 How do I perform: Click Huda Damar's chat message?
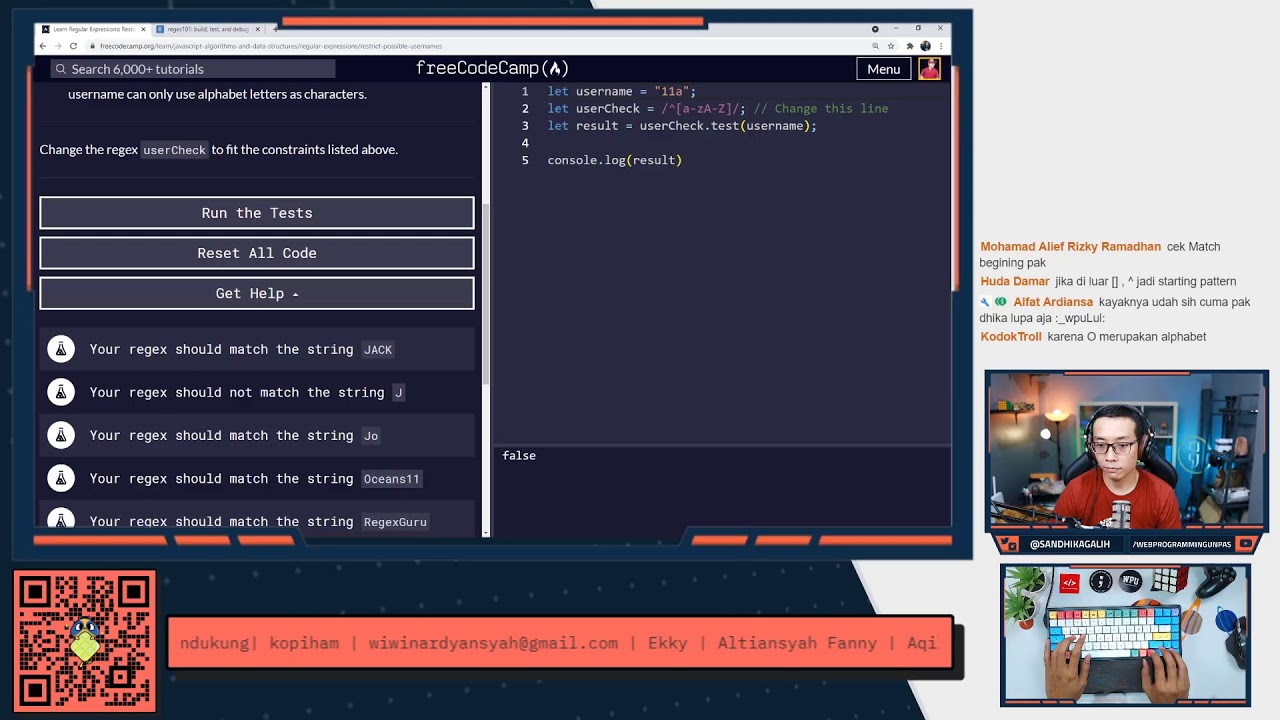(x=1145, y=282)
